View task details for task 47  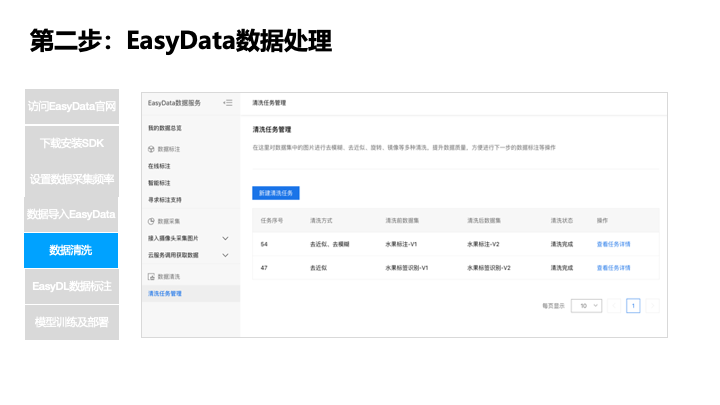613,268
